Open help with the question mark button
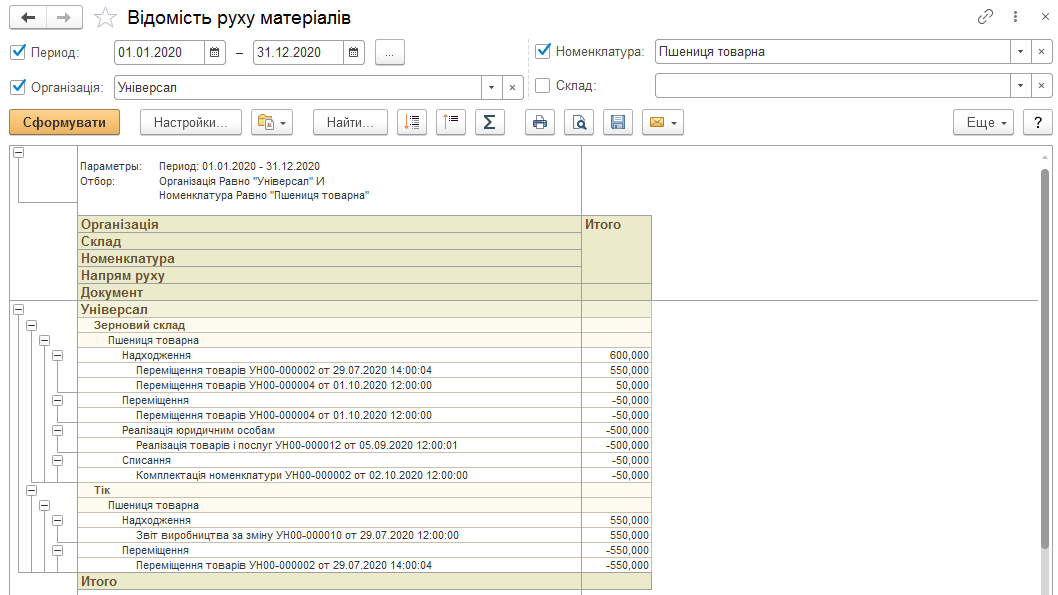1058x595 pixels. coord(1038,122)
